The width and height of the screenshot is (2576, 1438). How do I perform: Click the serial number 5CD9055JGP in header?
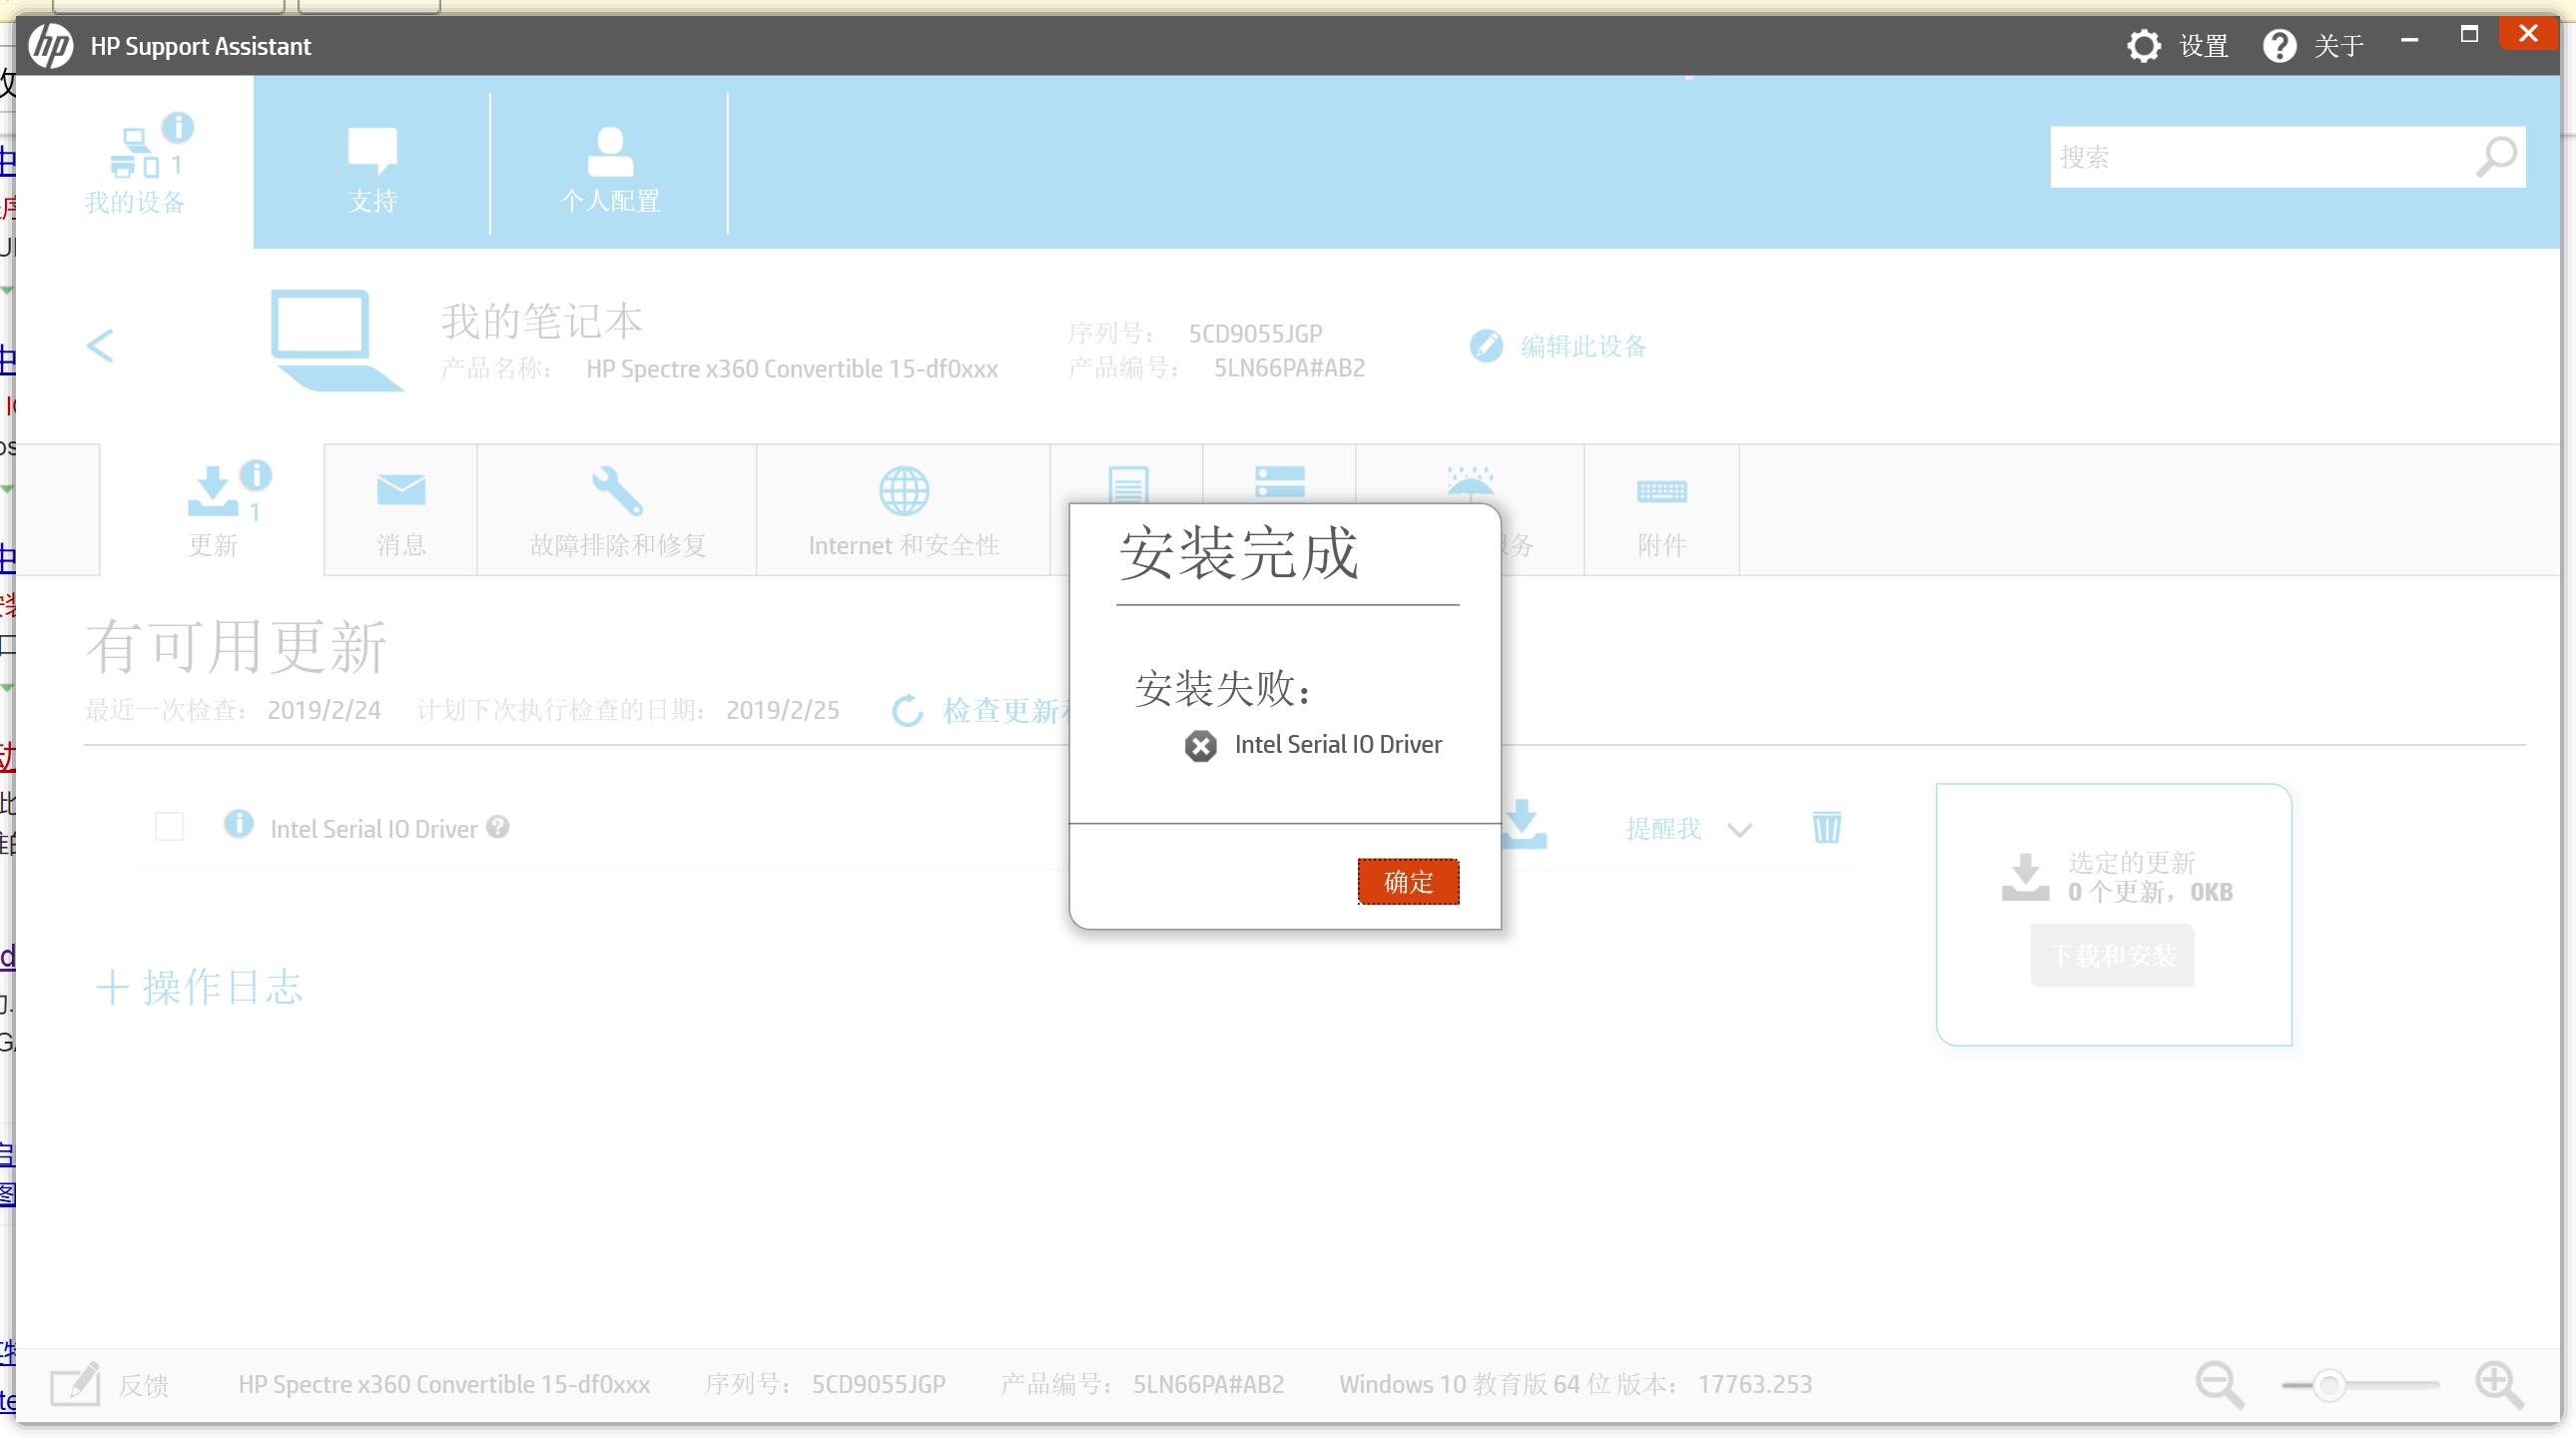pos(1255,333)
